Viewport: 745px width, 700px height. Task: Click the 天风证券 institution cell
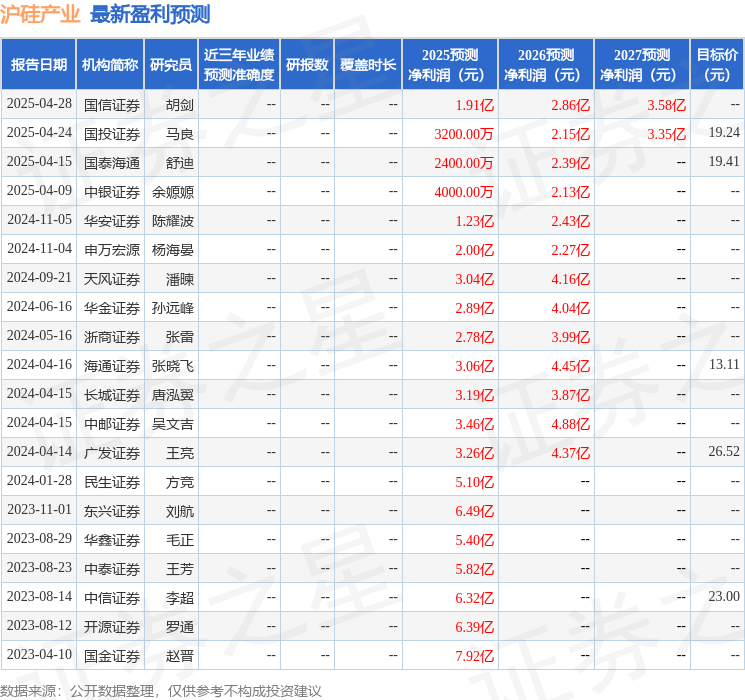point(112,279)
